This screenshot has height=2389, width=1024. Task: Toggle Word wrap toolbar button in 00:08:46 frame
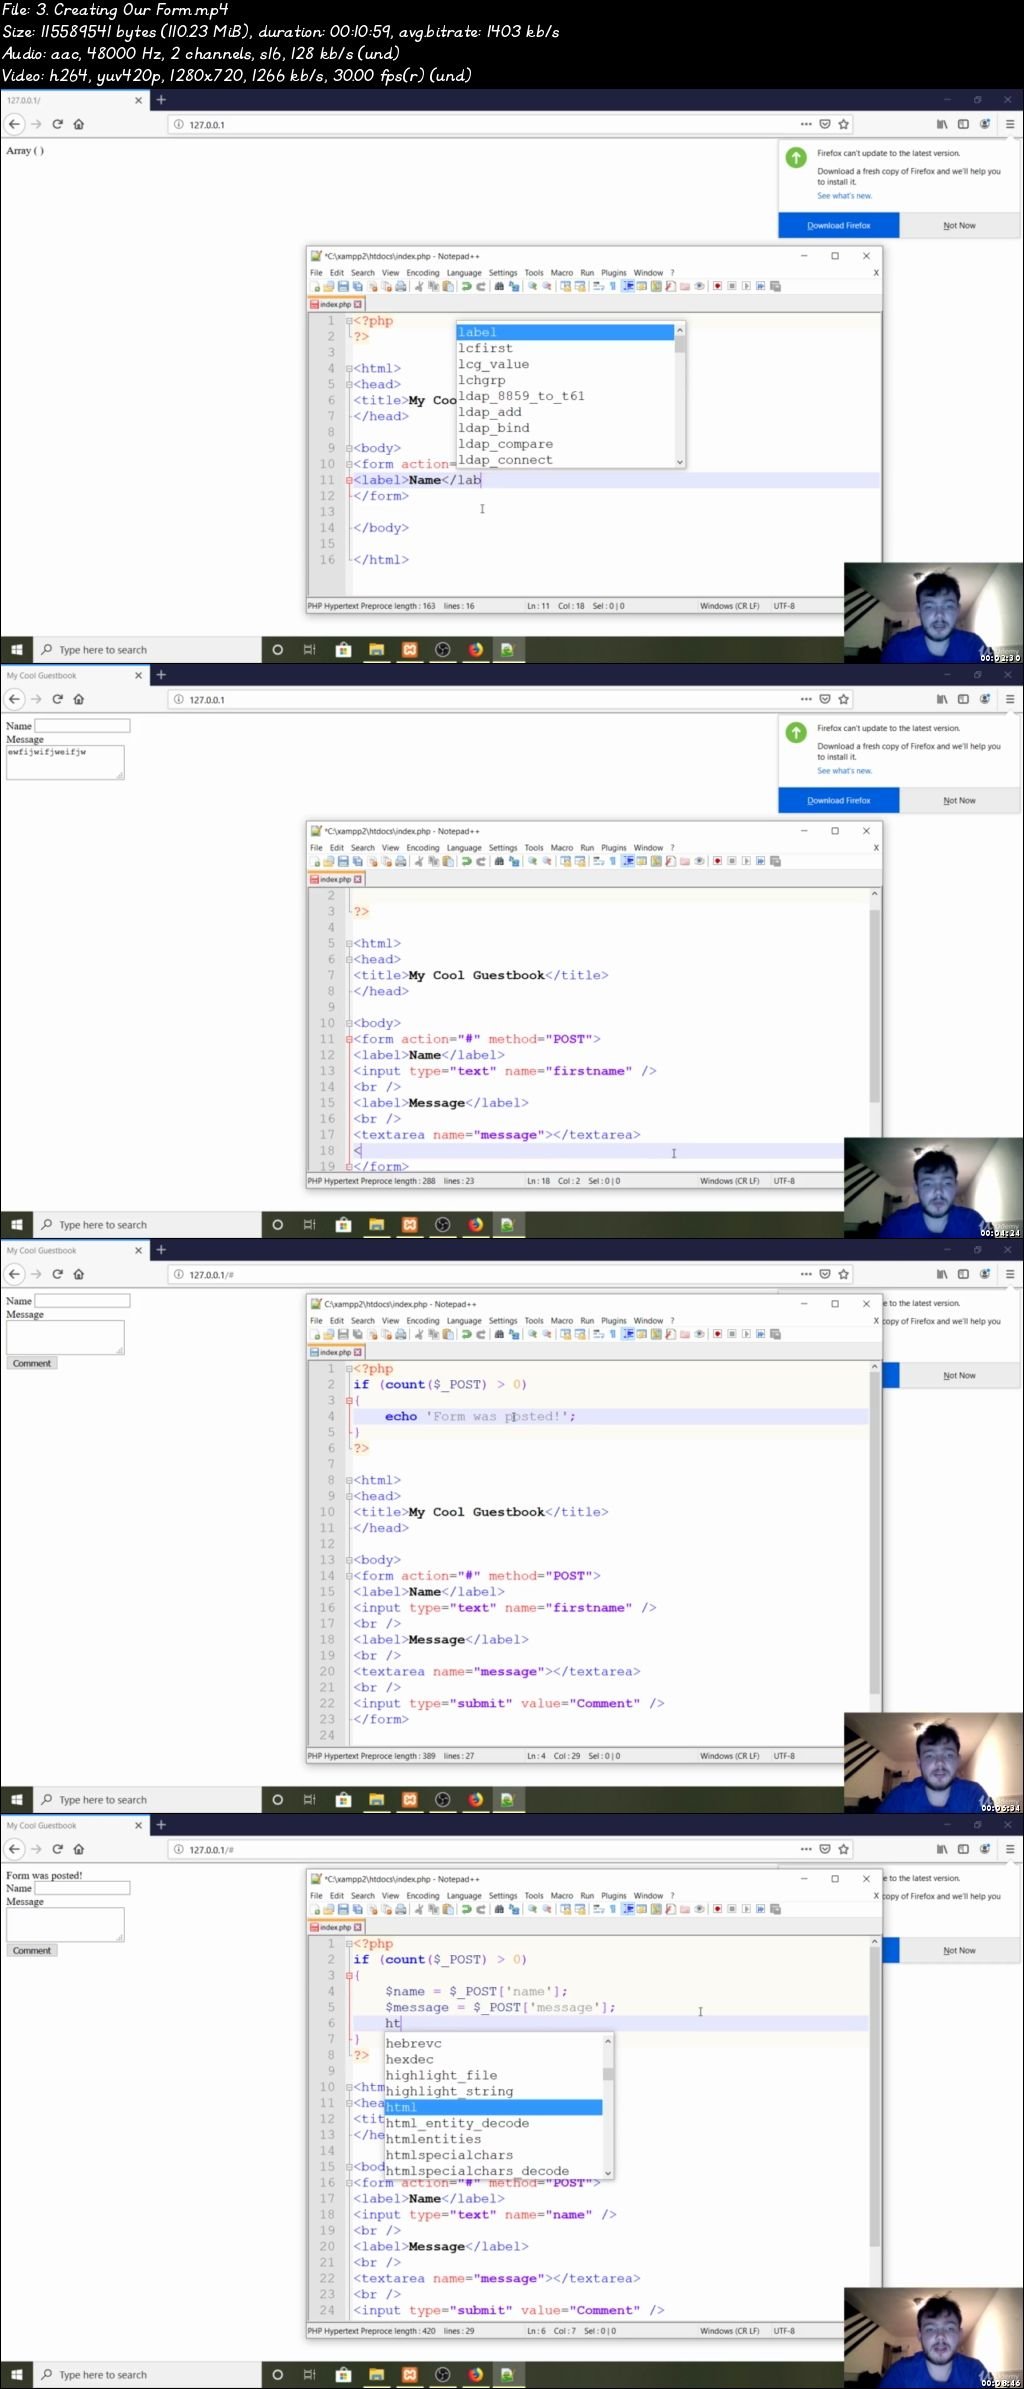coord(598,1909)
